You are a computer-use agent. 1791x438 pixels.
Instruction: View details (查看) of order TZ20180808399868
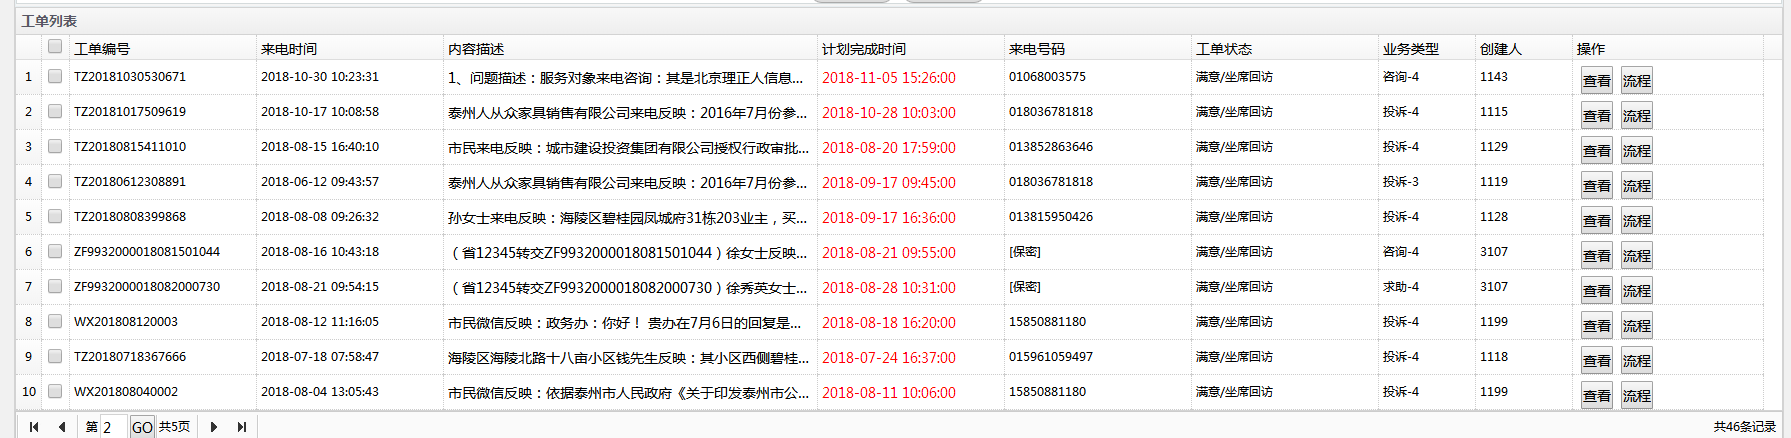pyautogui.click(x=1596, y=221)
